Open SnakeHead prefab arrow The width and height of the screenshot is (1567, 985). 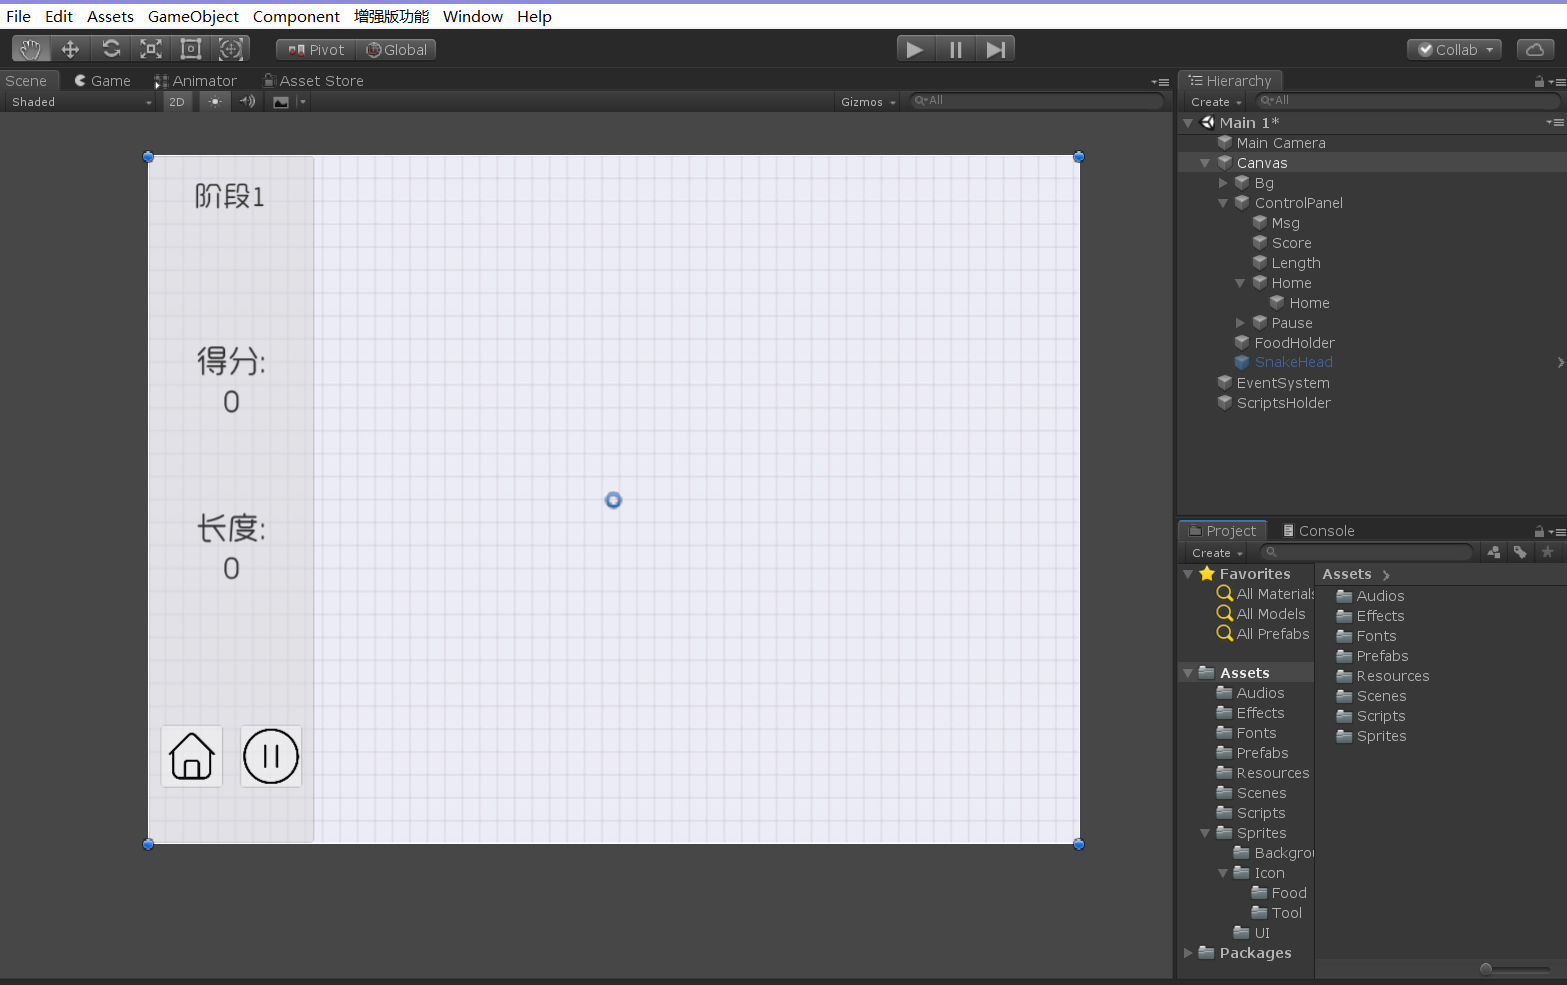(1560, 363)
